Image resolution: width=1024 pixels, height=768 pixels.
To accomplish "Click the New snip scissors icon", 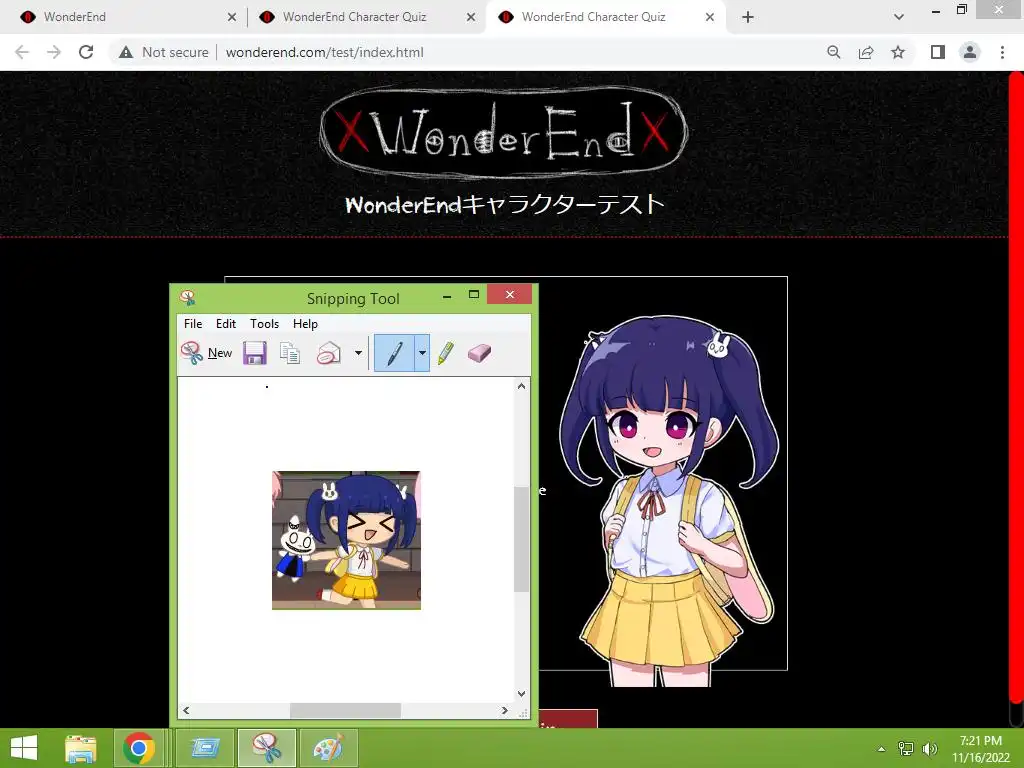I will 191,353.
